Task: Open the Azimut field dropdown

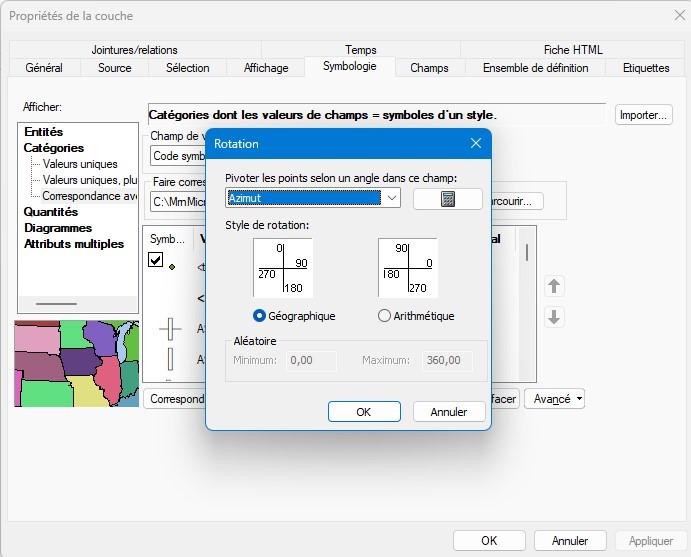Action: coord(391,198)
